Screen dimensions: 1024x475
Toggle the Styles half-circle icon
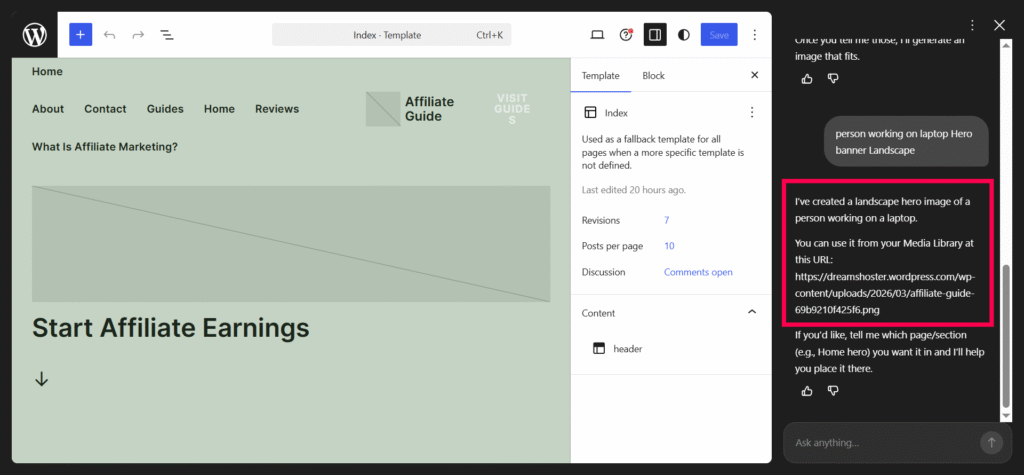(x=684, y=35)
